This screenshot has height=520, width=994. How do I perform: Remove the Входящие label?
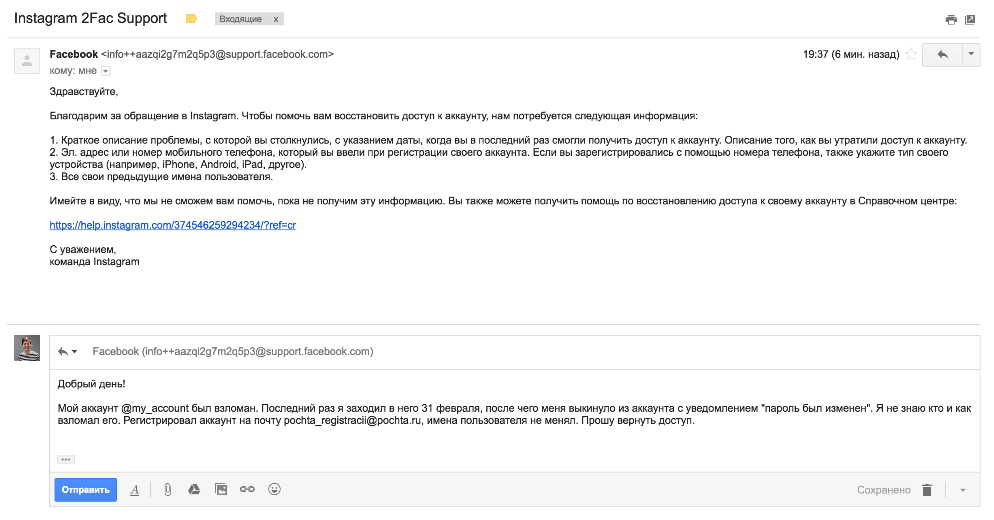tap(276, 19)
